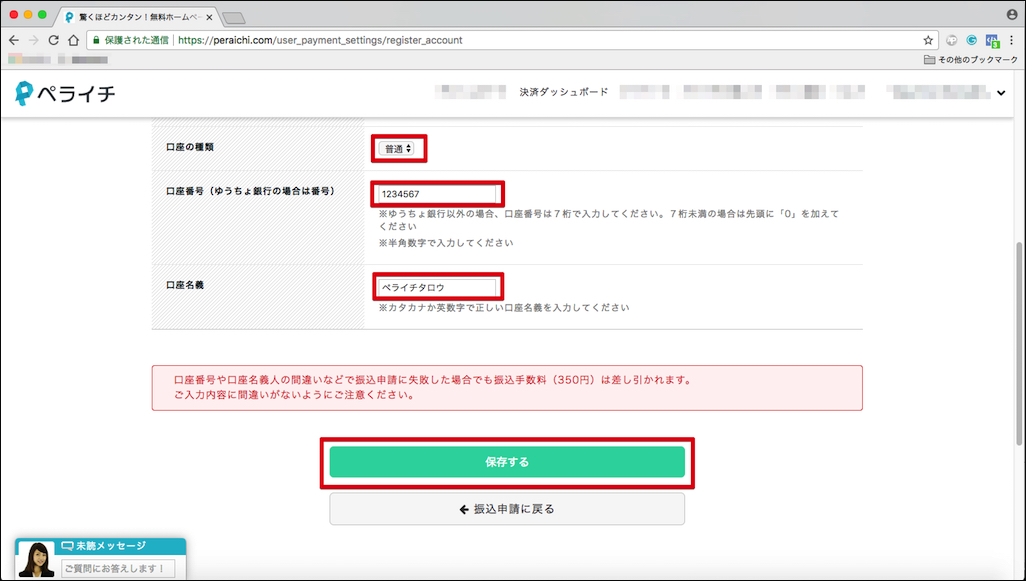Screen dimensions: 1026x581
Task: Reload the current page
Action: pyautogui.click(x=52, y=40)
